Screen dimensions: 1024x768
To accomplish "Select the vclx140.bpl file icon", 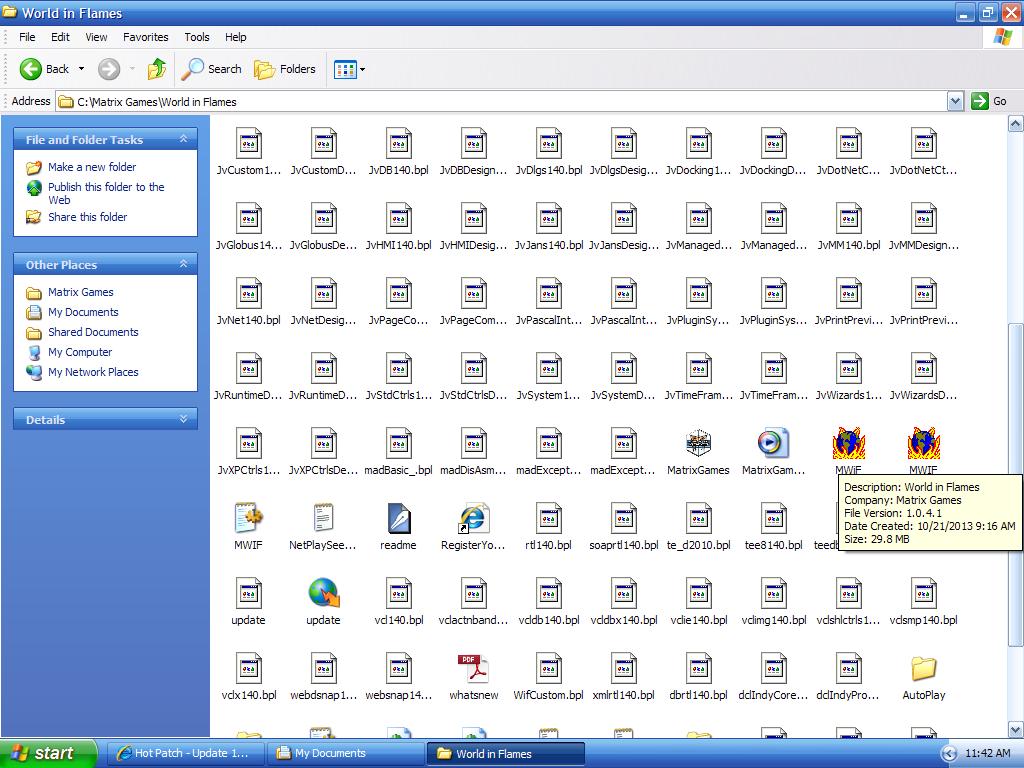I will click(x=248, y=668).
